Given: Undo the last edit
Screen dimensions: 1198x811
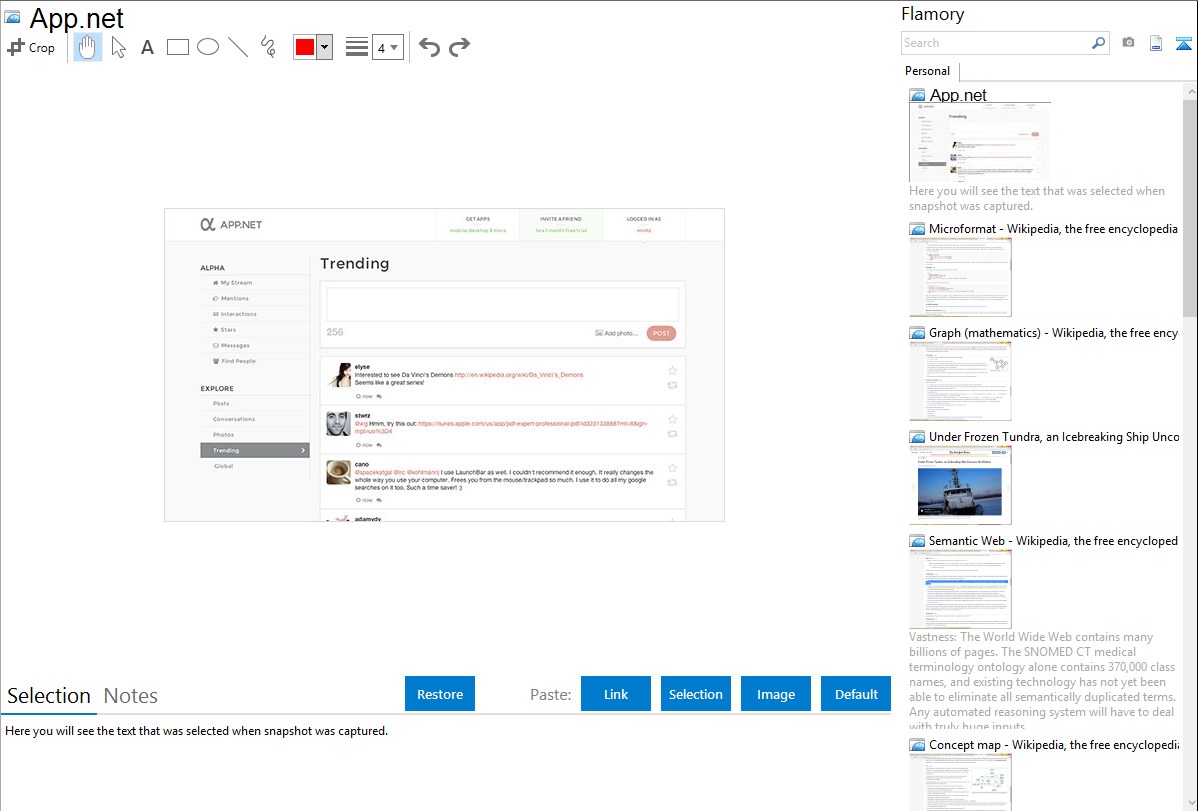Looking at the screenshot, I should tap(429, 47).
